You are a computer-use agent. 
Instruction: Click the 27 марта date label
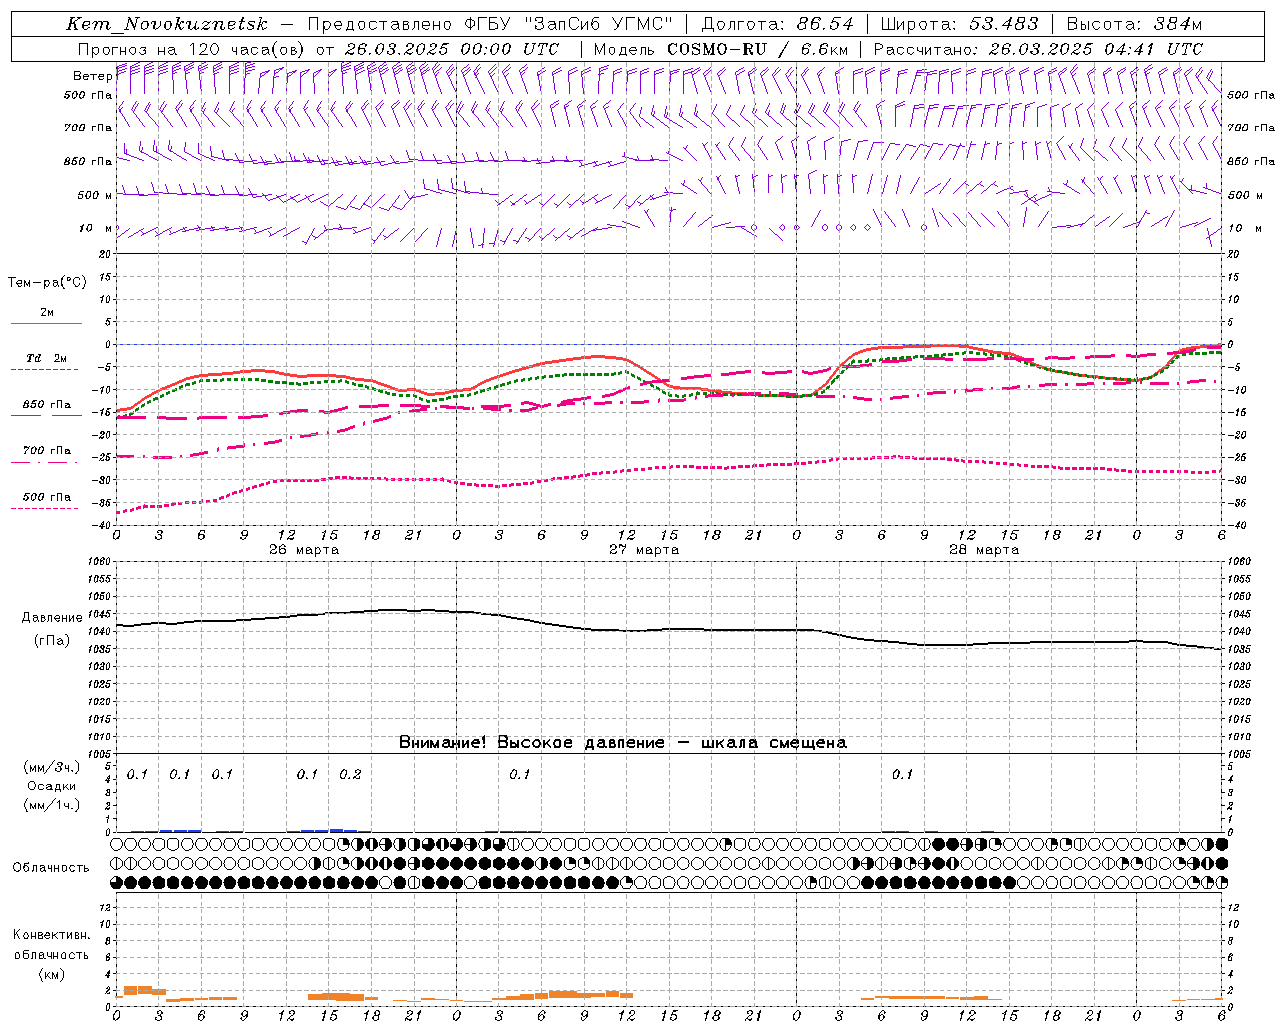[644, 550]
